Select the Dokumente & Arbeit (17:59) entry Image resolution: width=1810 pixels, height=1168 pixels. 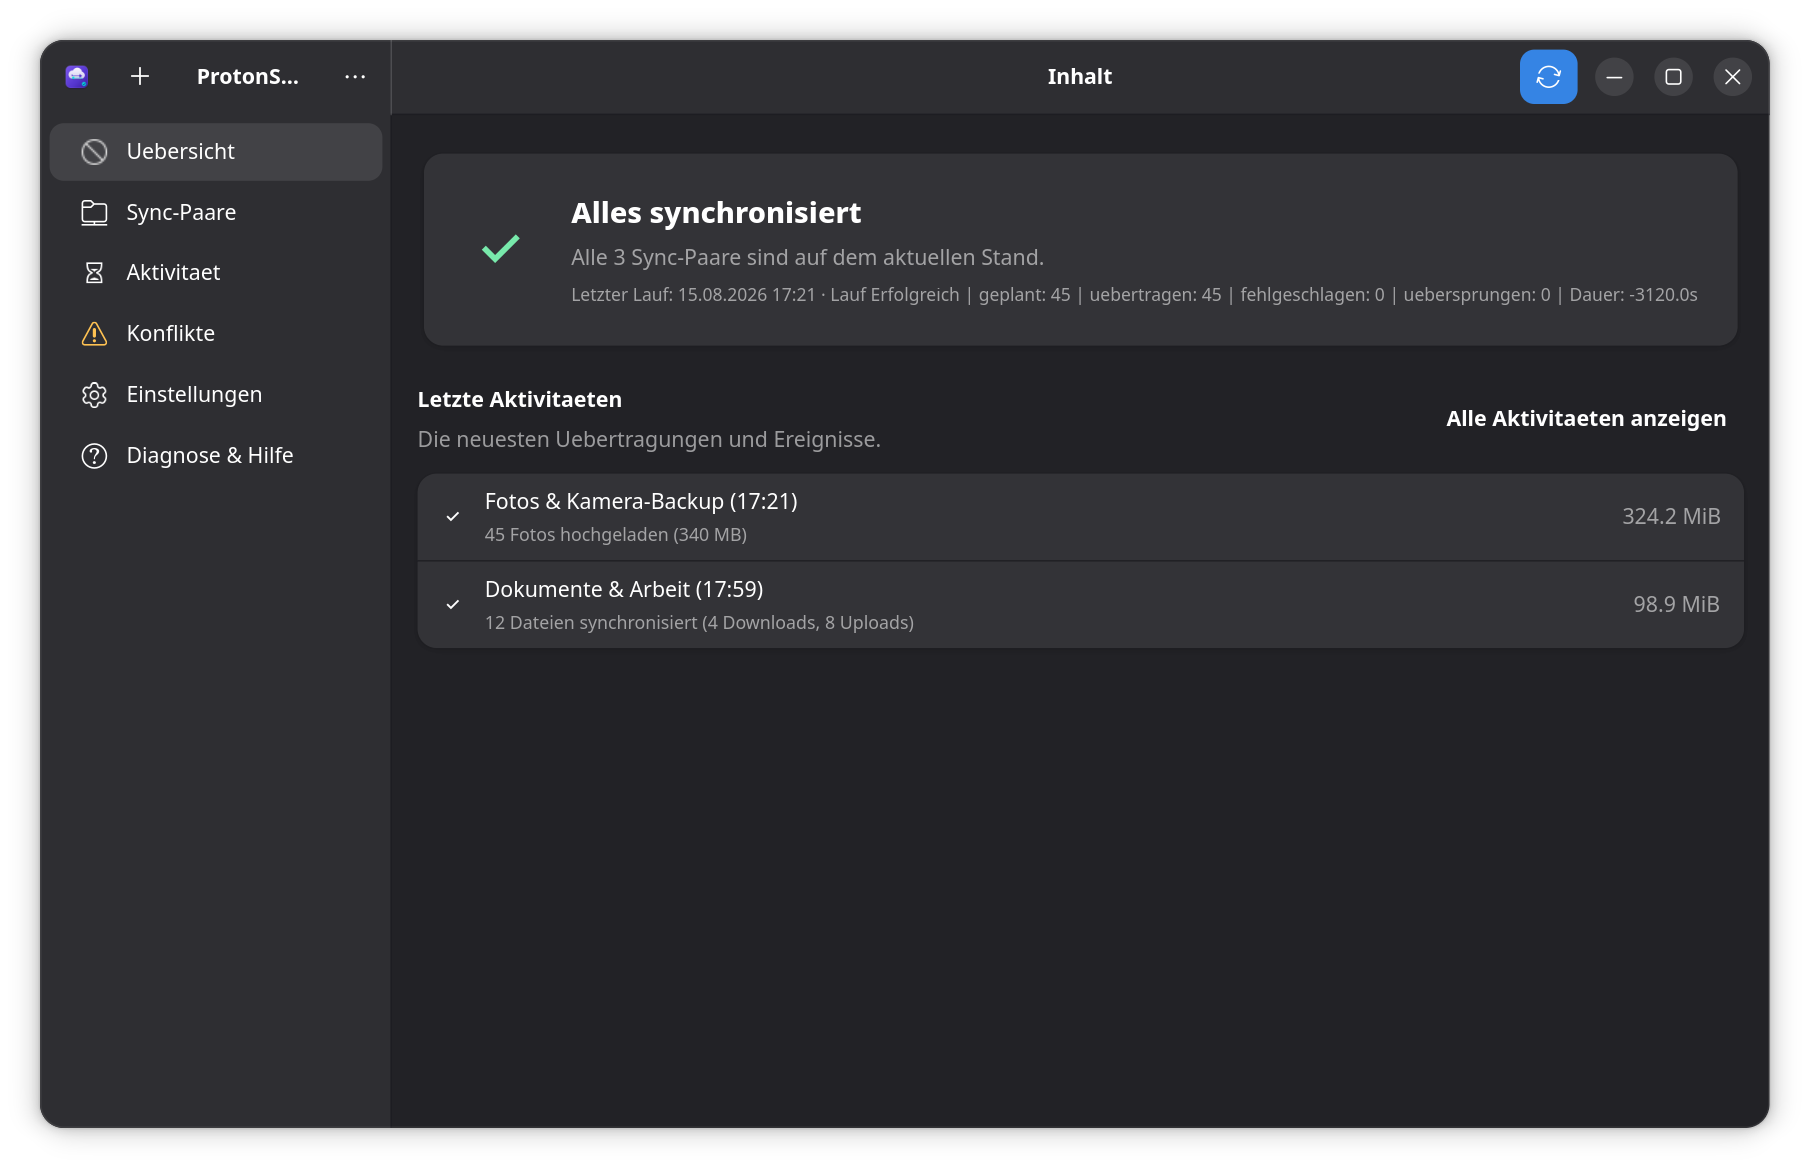(1080, 605)
